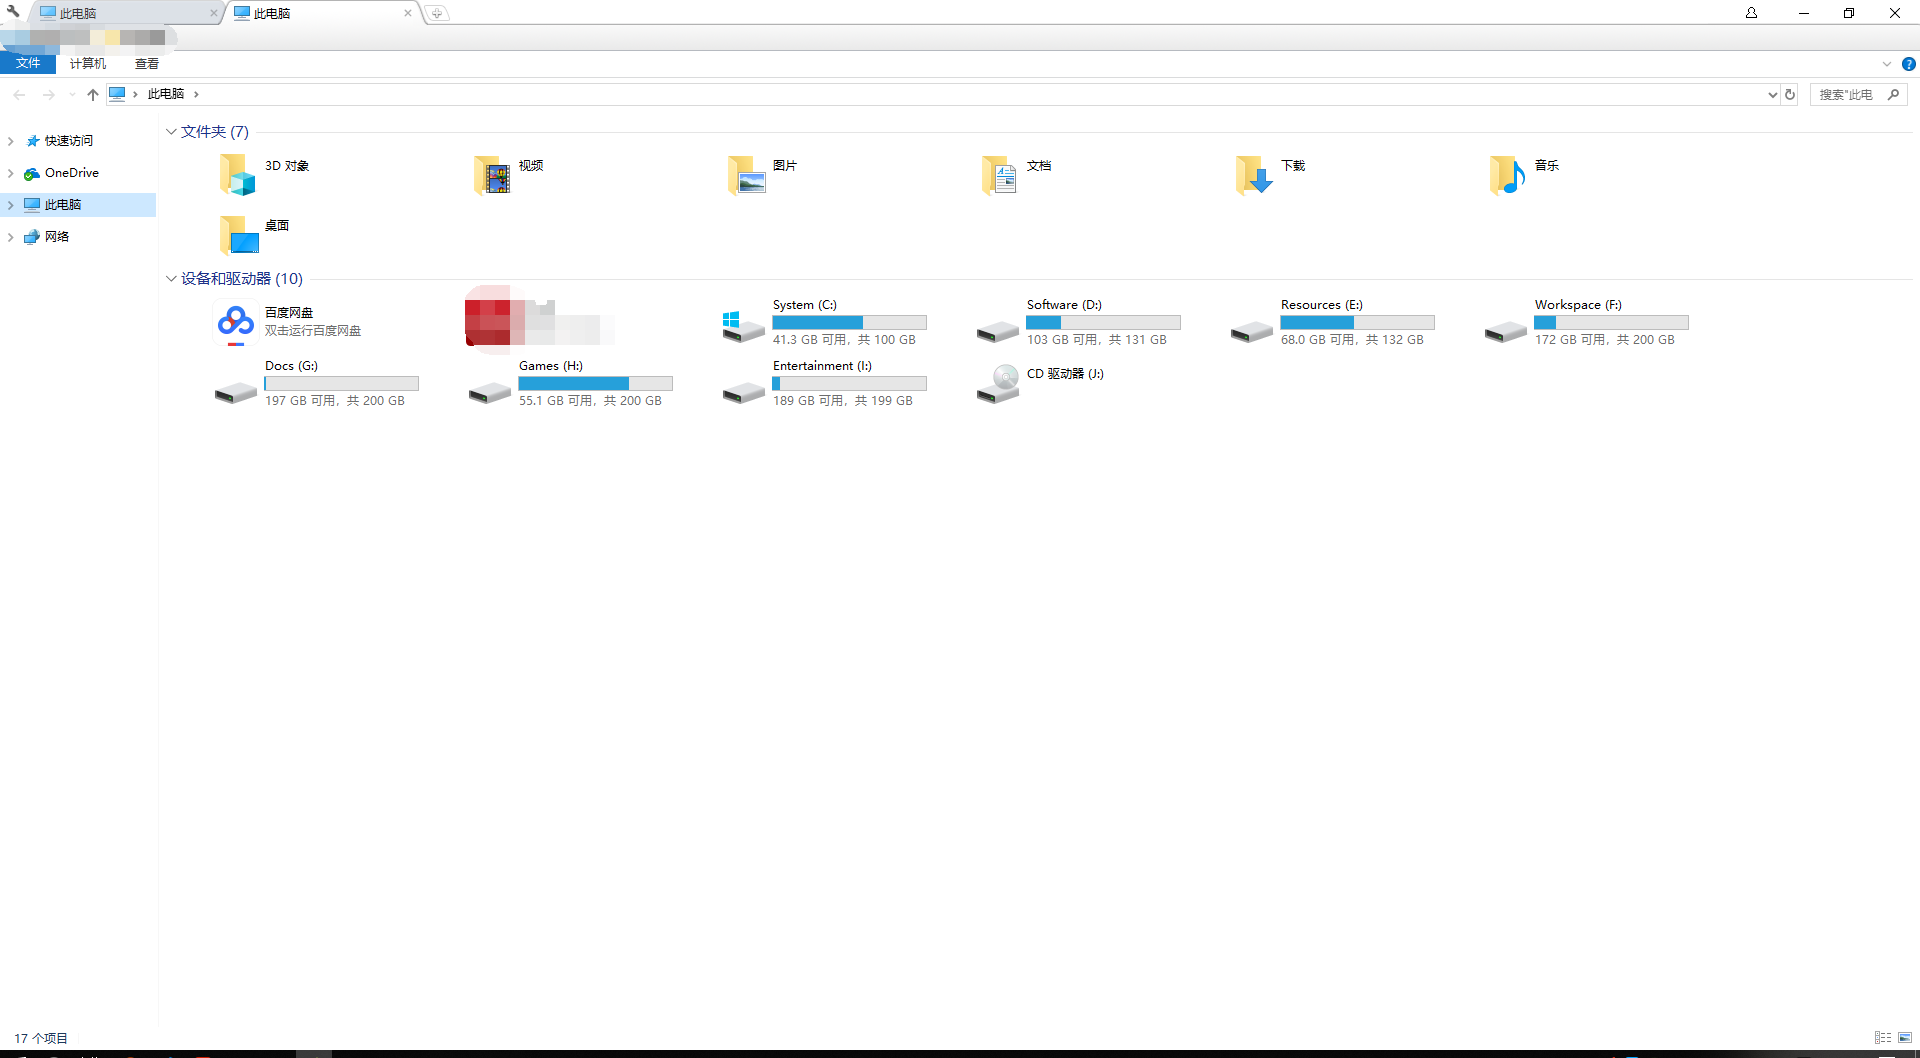The image size is (1920, 1058).
Task: Click the search 此电脑 input field
Action: [1846, 94]
